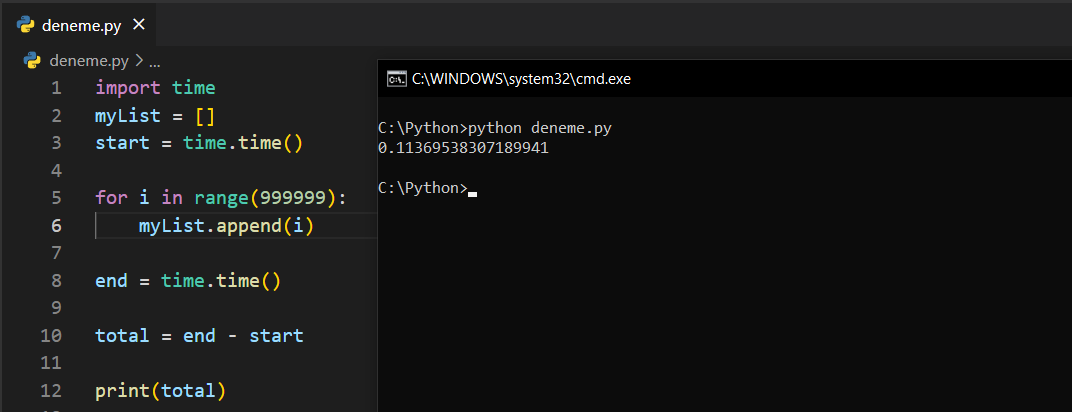Click the total = end - start line
Viewport: 1072px width, 412px height.
point(198,335)
